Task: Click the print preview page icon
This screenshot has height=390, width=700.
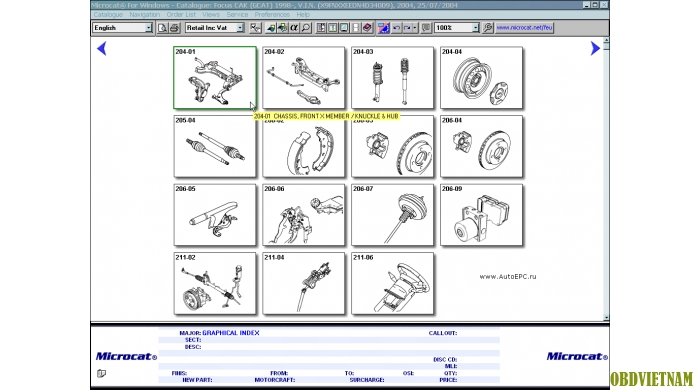Action: click(x=162, y=28)
